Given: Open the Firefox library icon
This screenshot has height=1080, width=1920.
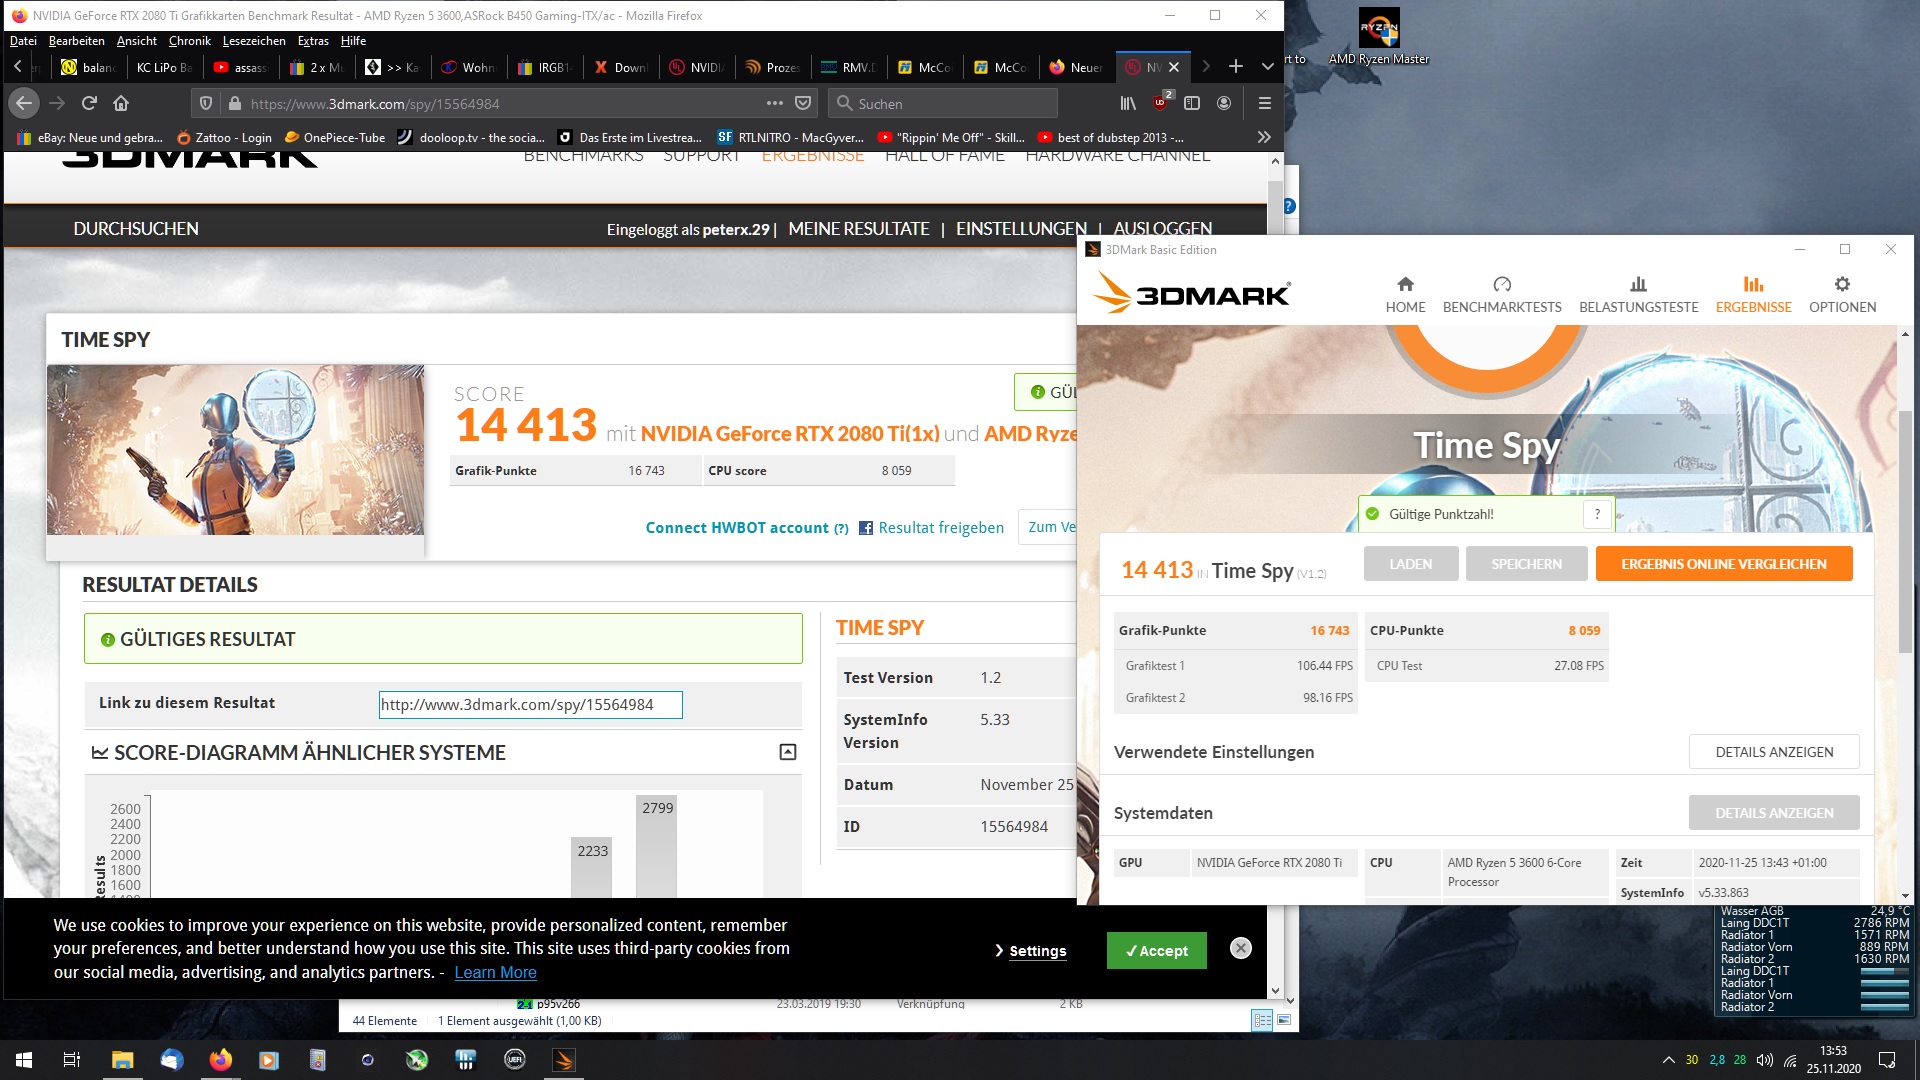Looking at the screenshot, I should pyautogui.click(x=1128, y=103).
